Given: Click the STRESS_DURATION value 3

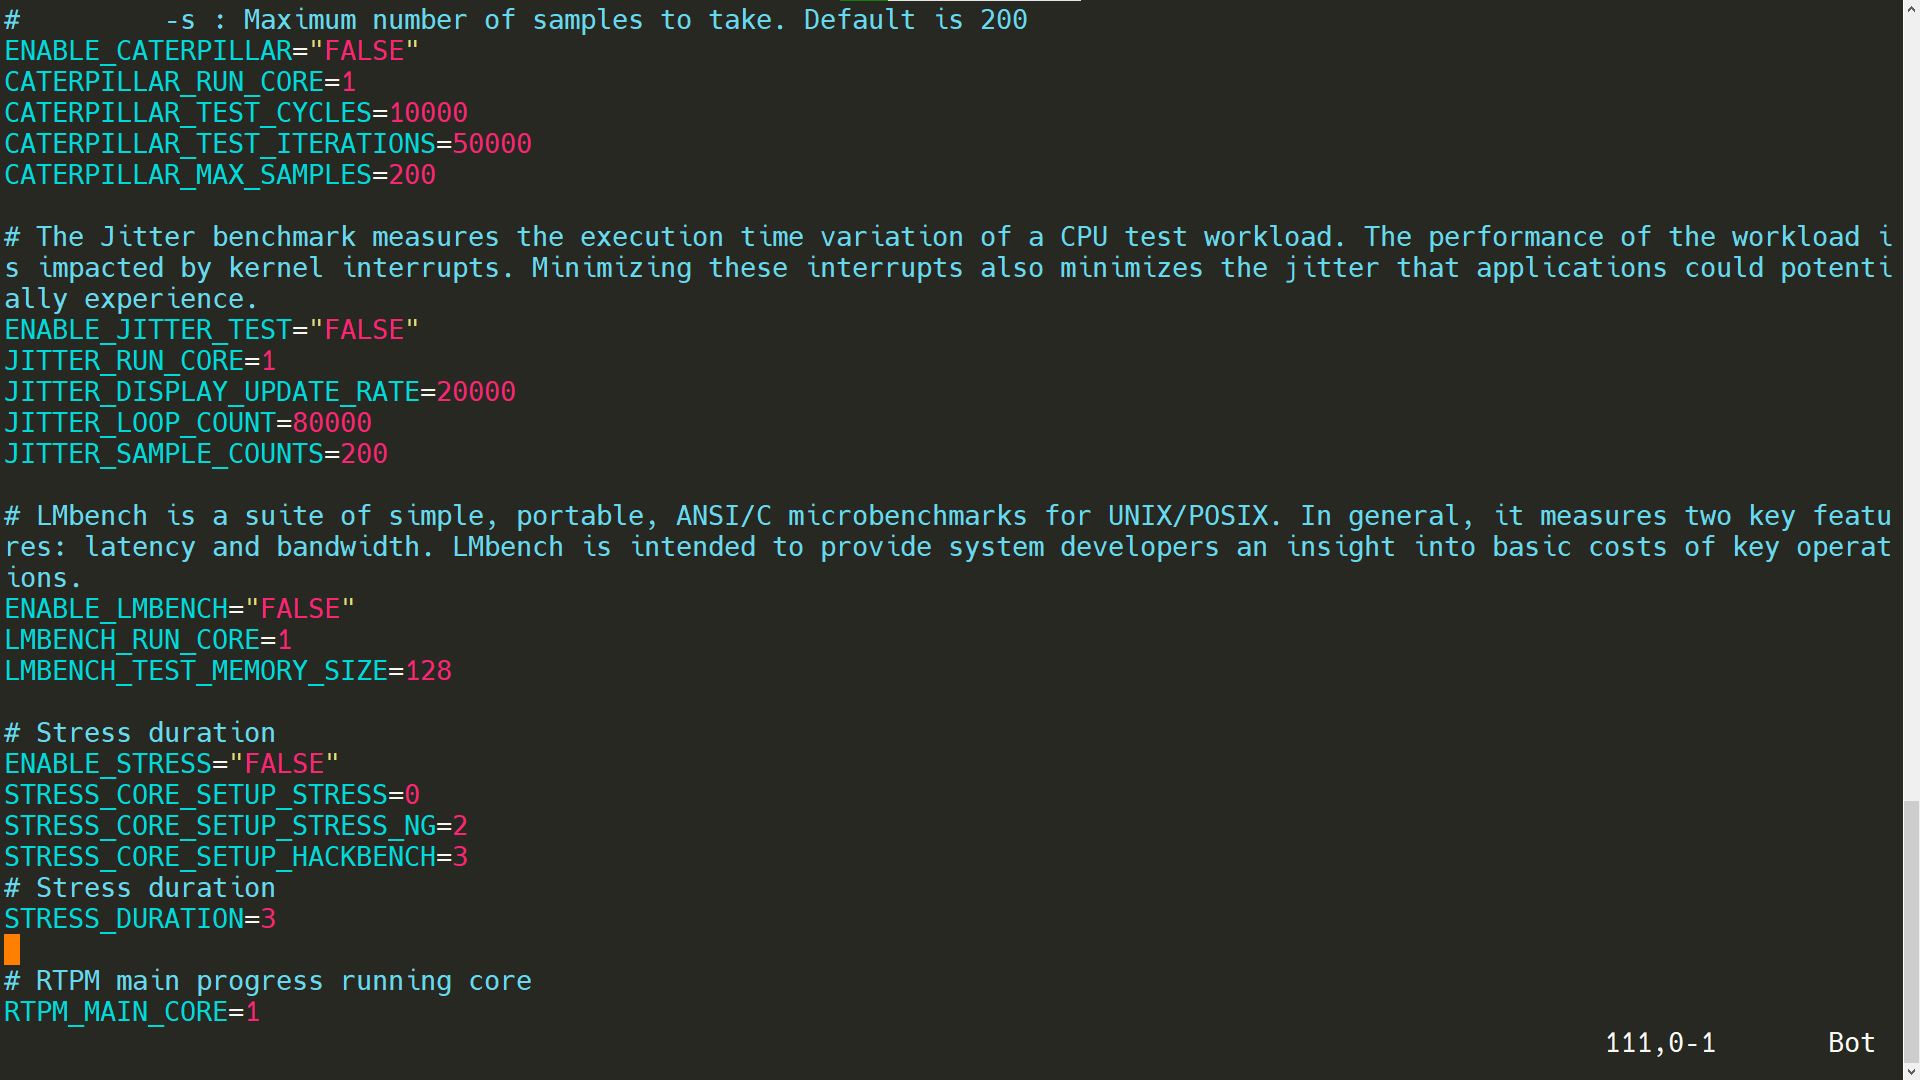Looking at the screenshot, I should point(268,919).
